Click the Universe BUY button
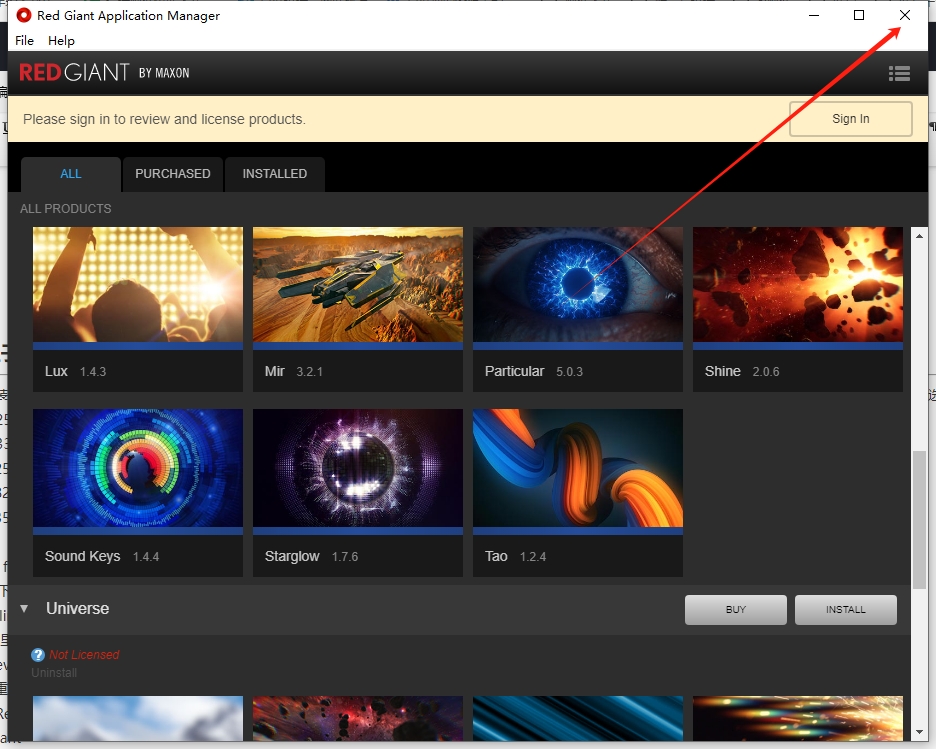Viewport: 936px width, 749px height. click(735, 609)
